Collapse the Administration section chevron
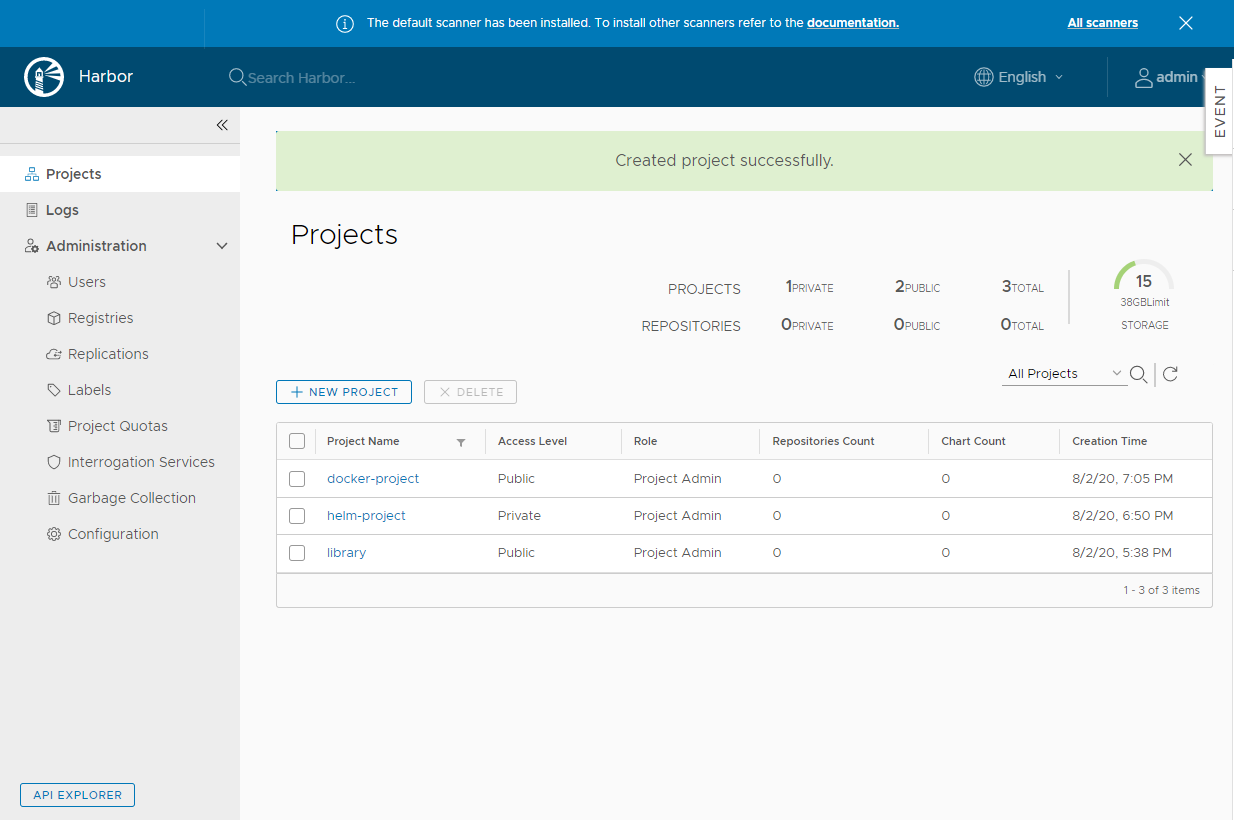1234x820 pixels. point(222,246)
